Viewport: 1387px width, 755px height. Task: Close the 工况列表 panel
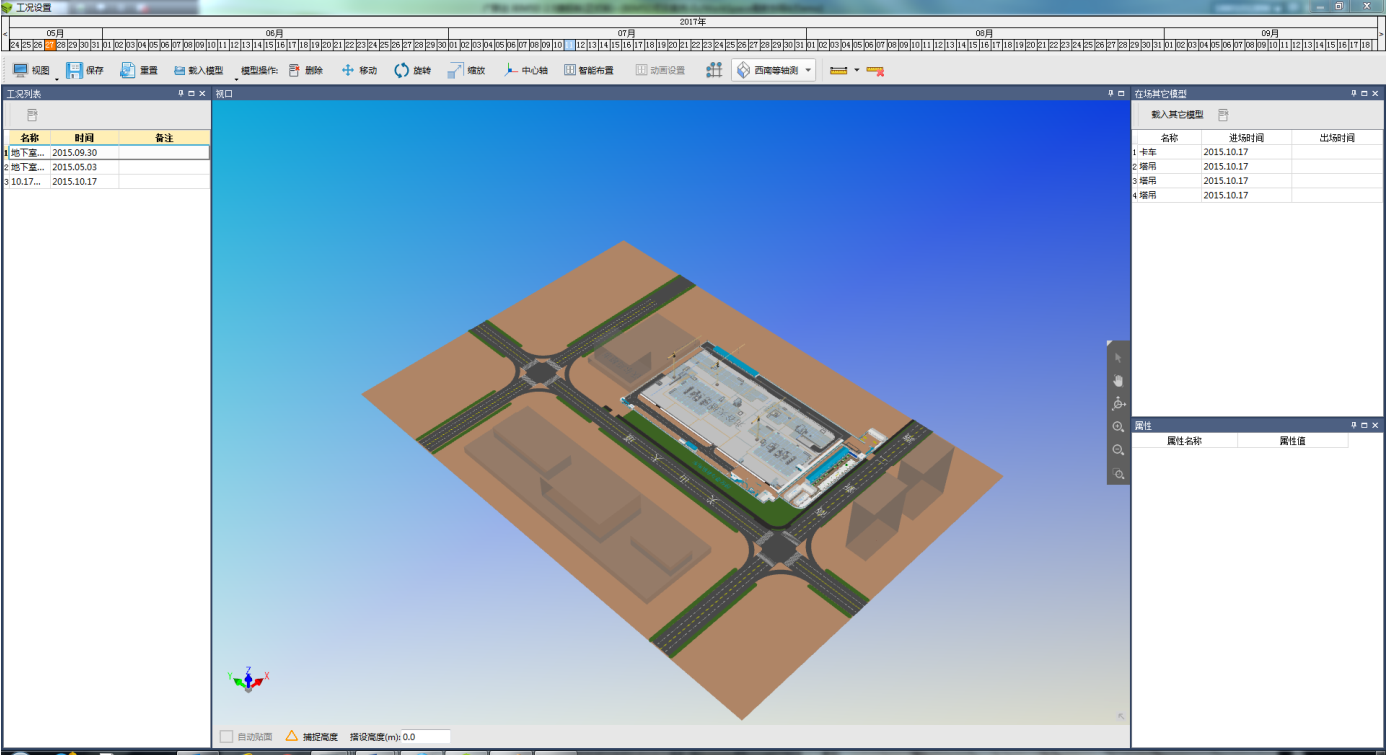click(202, 93)
